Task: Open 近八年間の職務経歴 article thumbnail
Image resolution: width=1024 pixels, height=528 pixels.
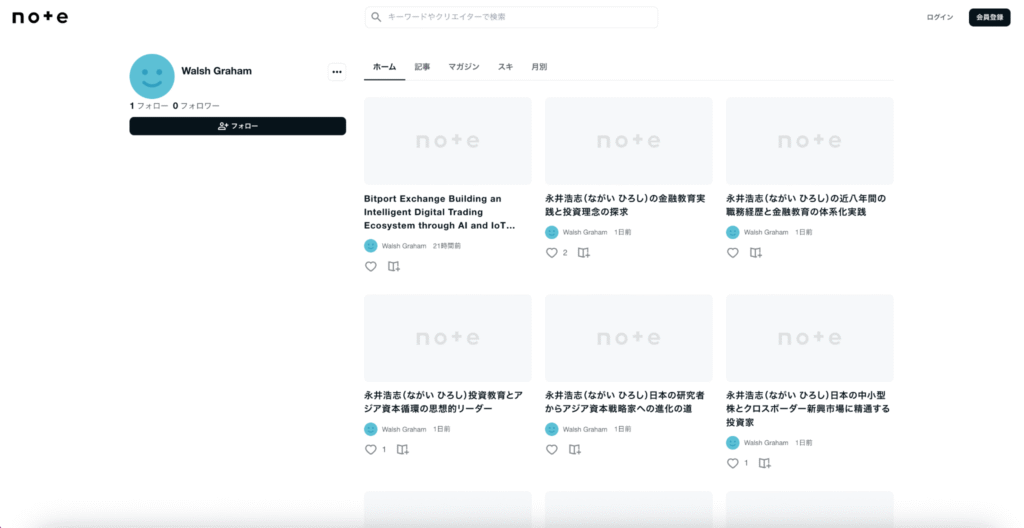Action: coord(810,140)
